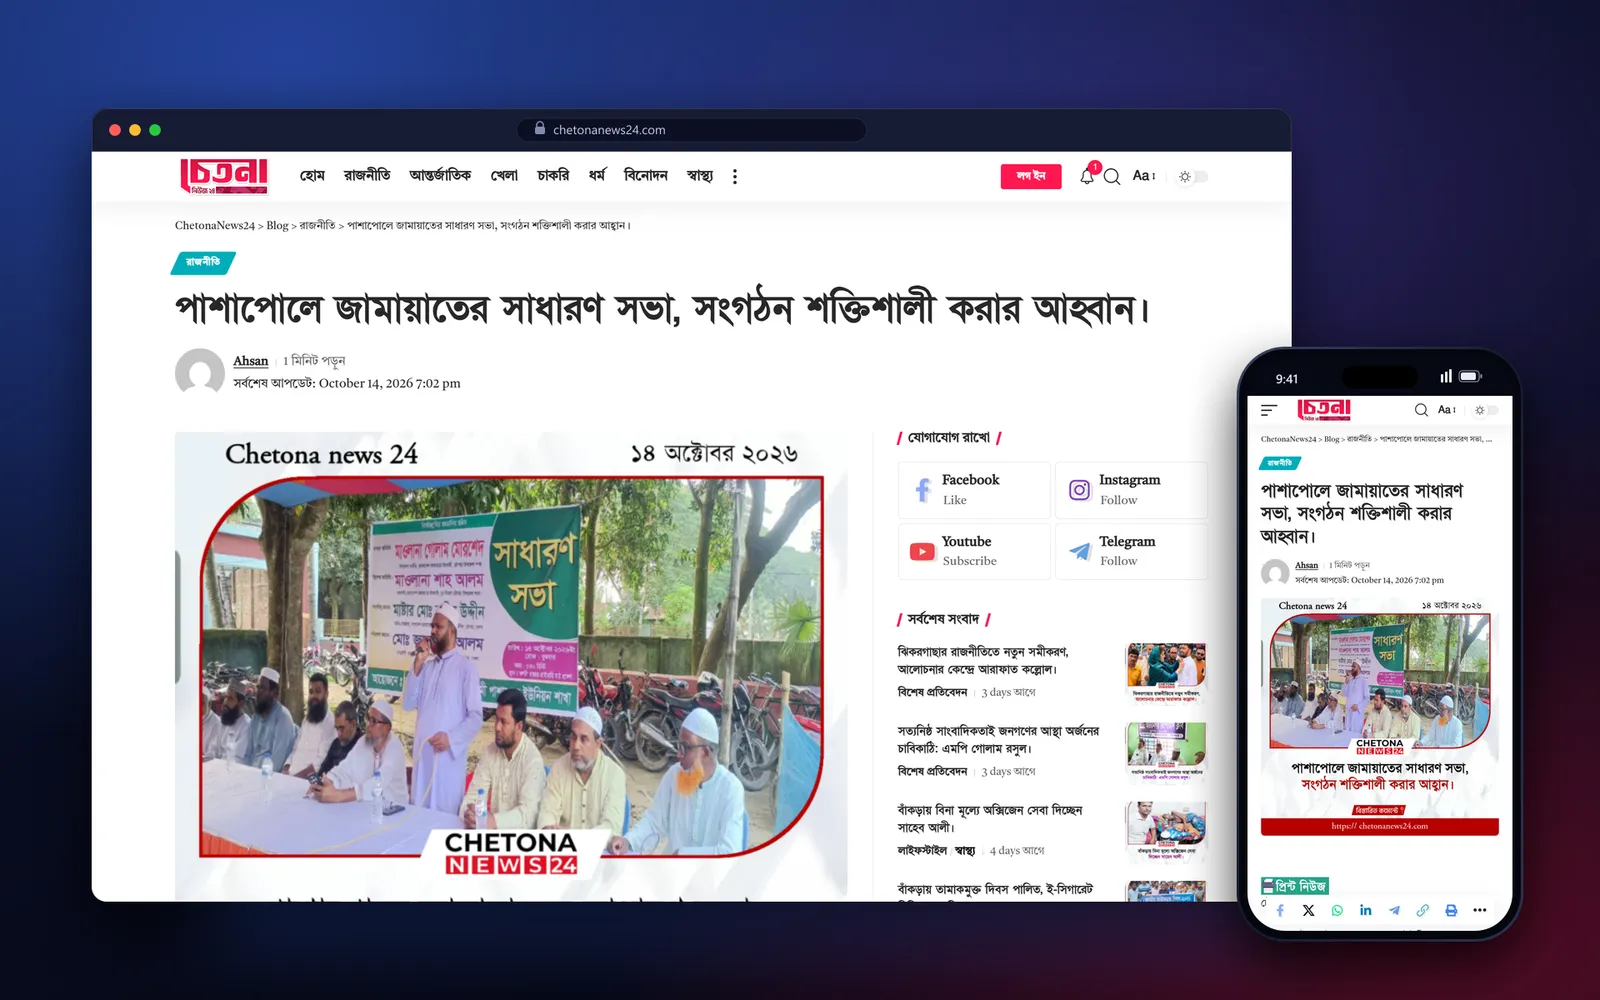Click the Youtube Subscribe text
1600x1000 pixels.
[969, 561]
